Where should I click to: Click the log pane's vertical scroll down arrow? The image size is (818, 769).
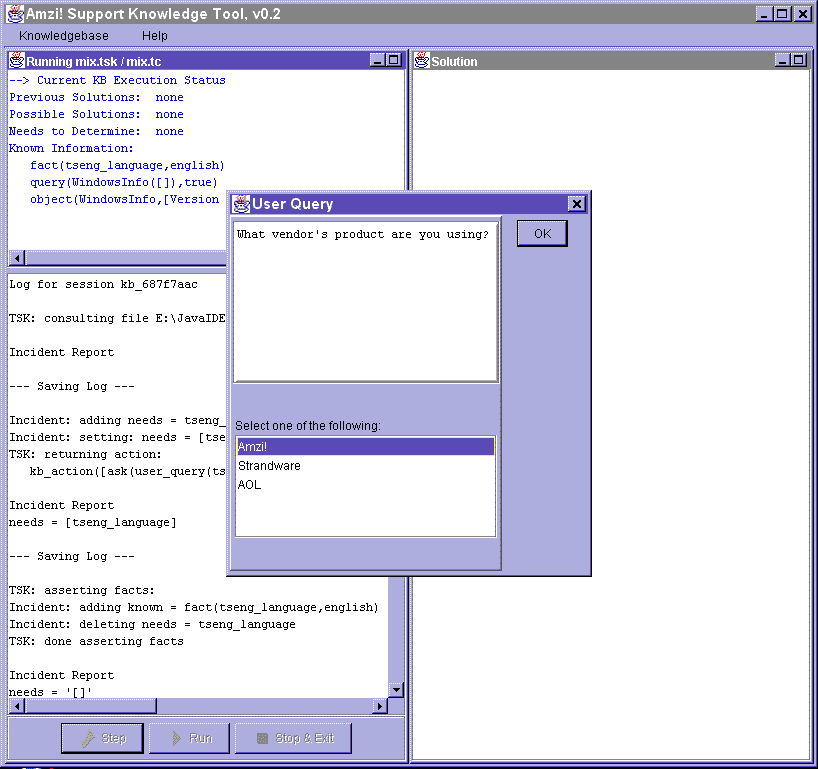396,690
